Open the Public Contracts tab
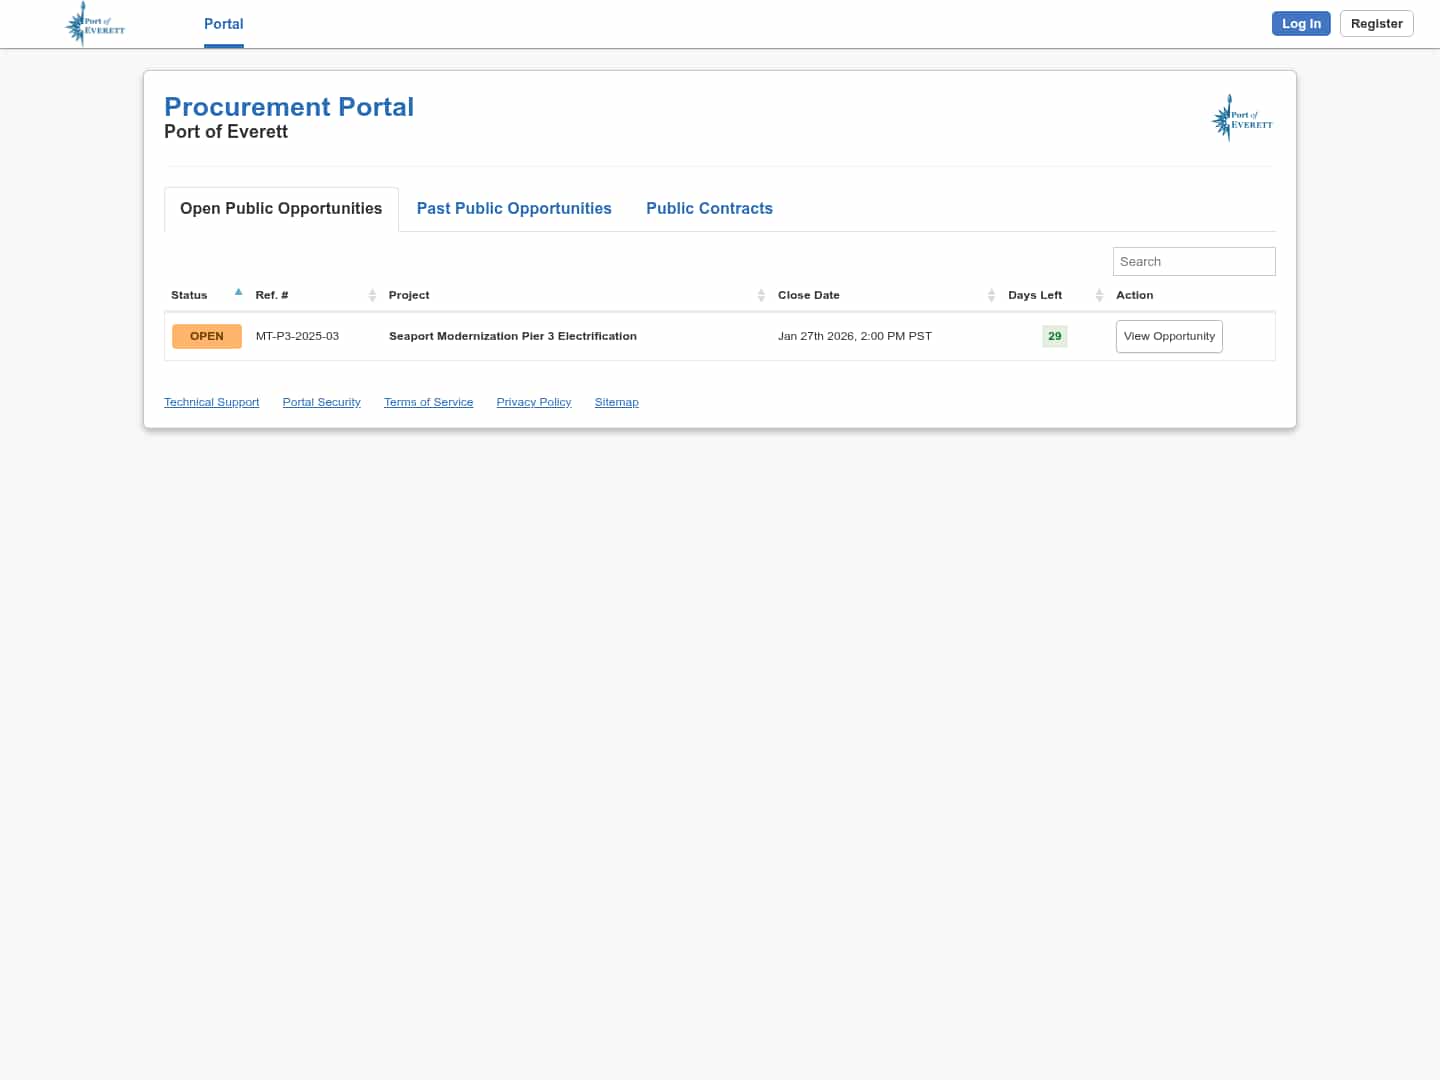 pyautogui.click(x=710, y=208)
